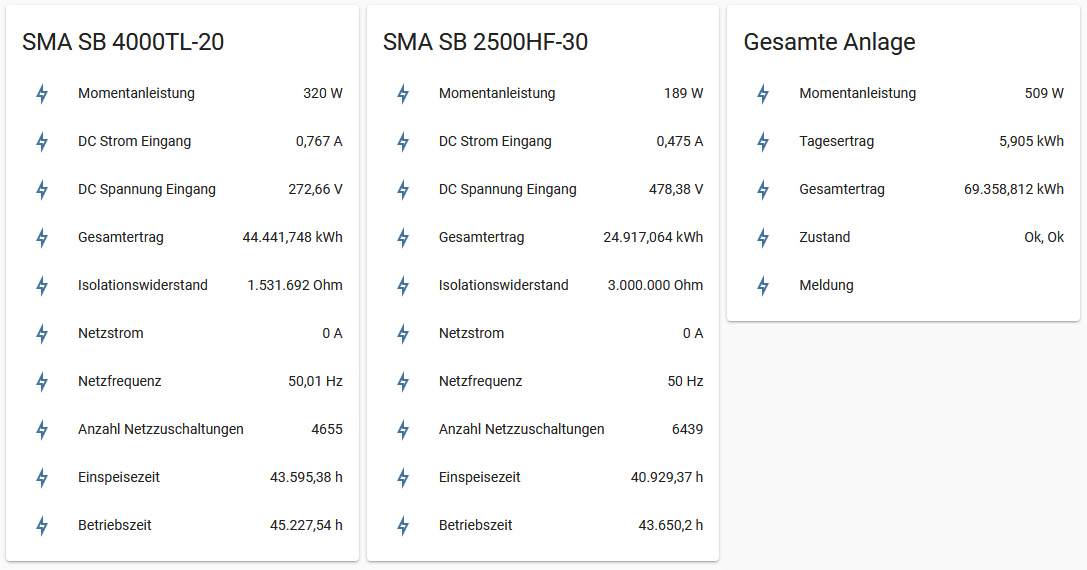The width and height of the screenshot is (1087, 570).
Task: Click the lightning icon next to Tagesertrag
Action: pyautogui.click(x=763, y=142)
